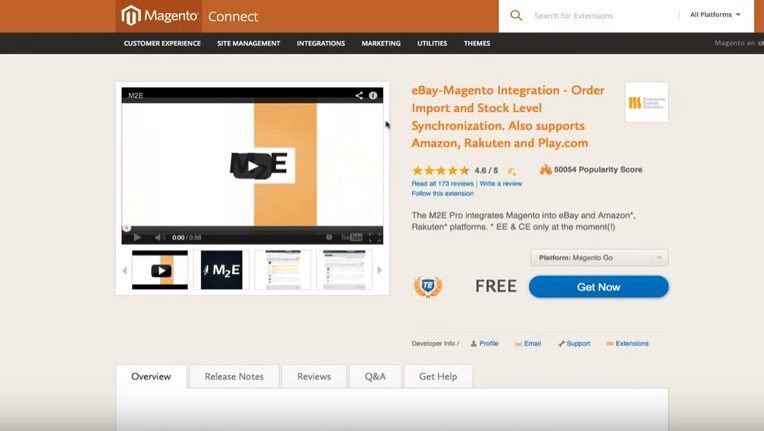This screenshot has height=431, width=764.
Task: Select the M2E logo thumbnail
Action: 222,270
